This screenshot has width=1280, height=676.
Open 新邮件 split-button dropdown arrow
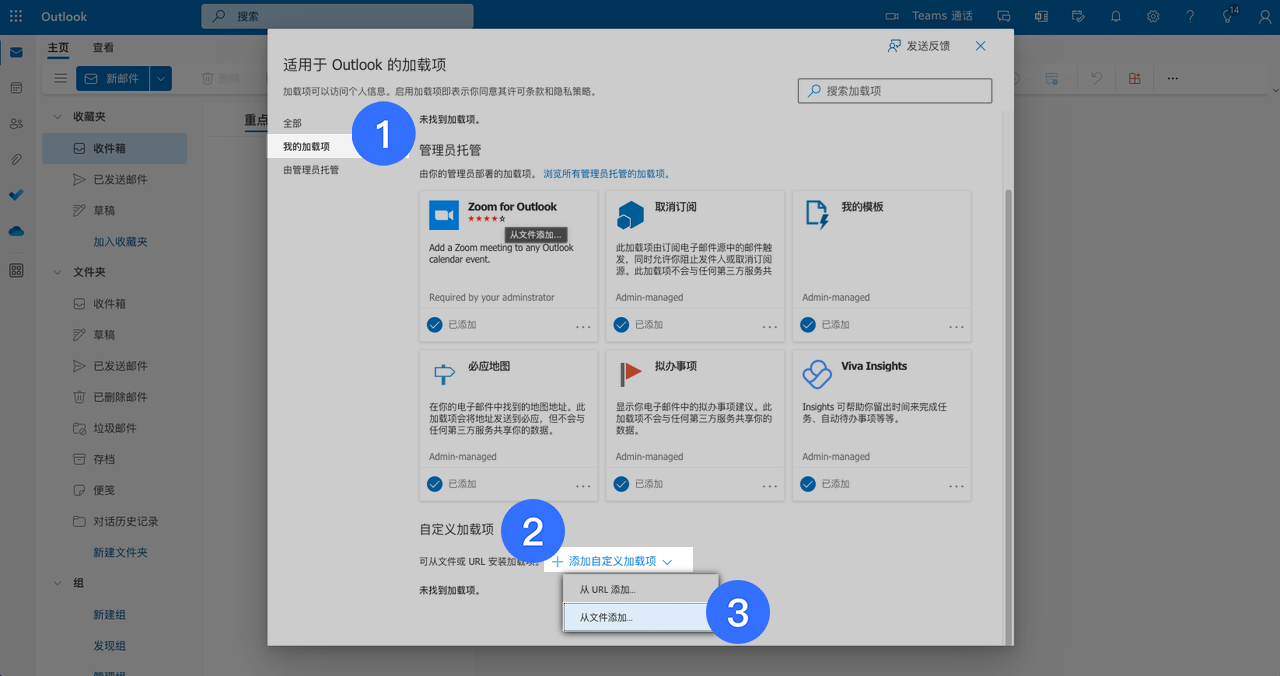[x=162, y=78]
